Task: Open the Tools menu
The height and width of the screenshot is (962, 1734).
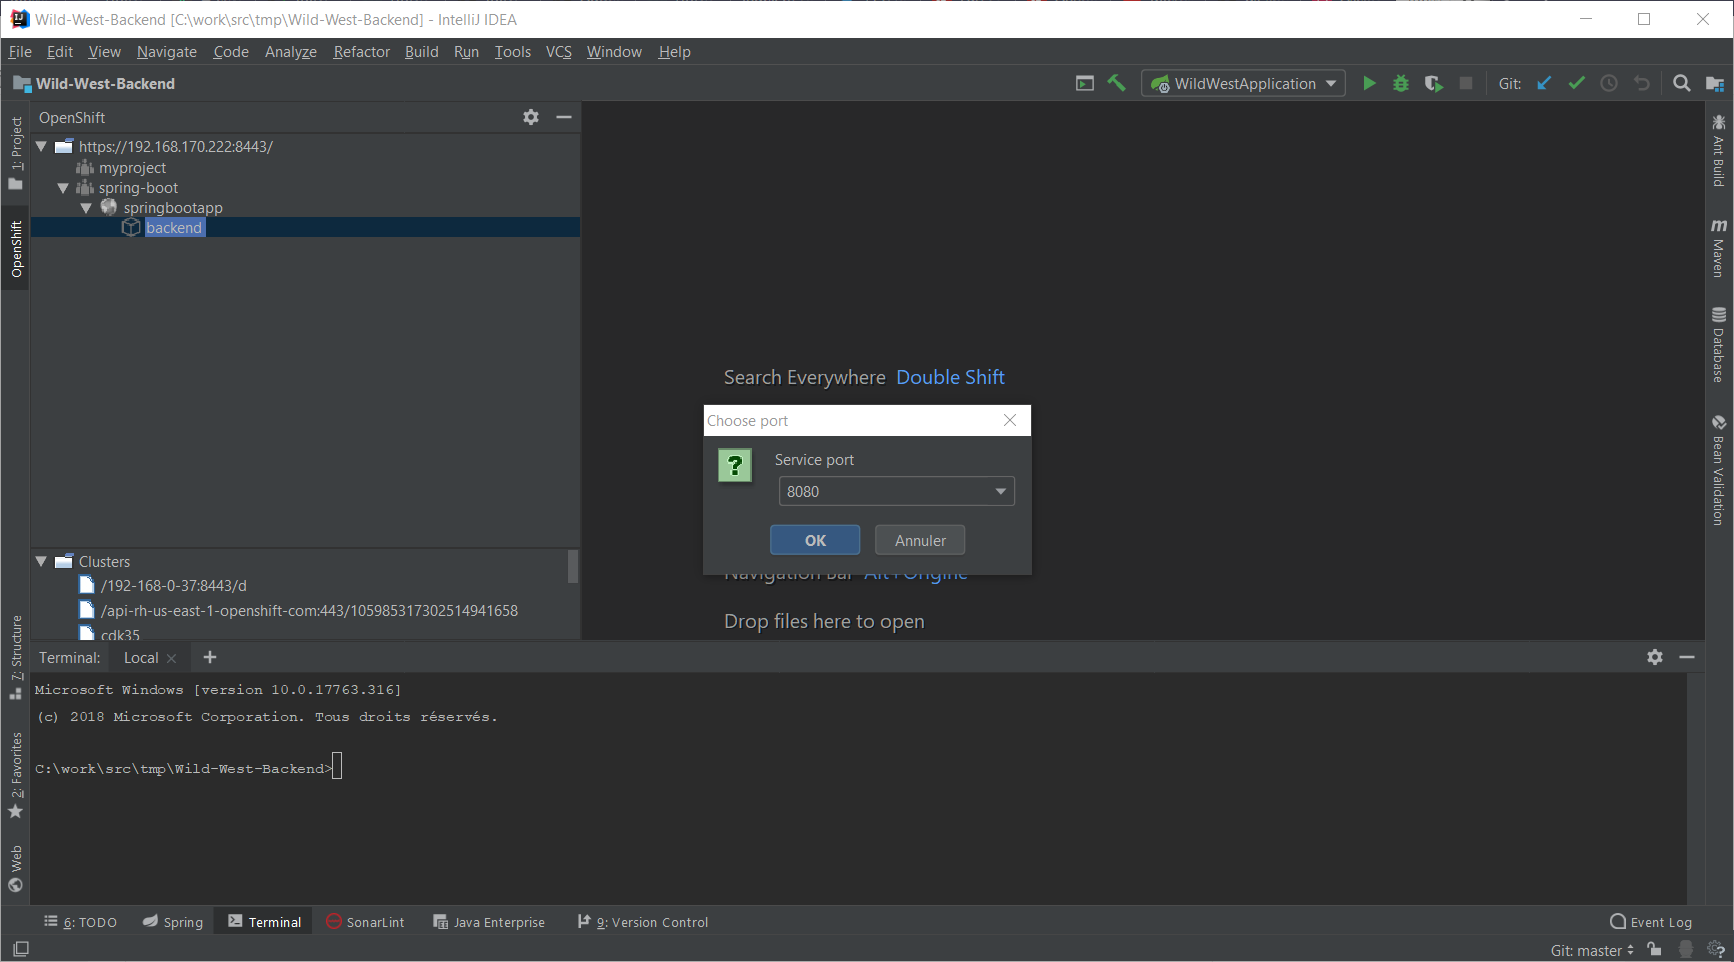Action: pos(513,52)
